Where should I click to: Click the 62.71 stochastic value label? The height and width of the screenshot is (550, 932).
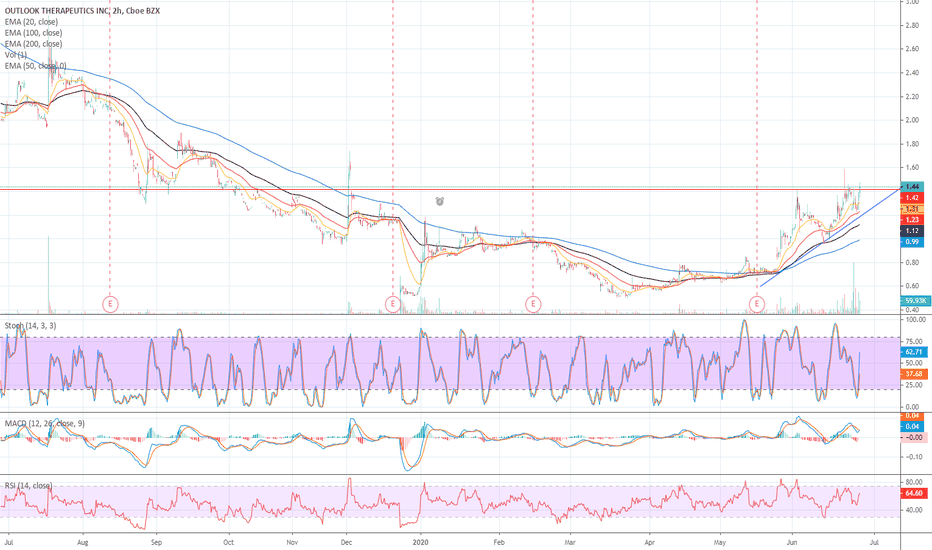tap(914, 352)
